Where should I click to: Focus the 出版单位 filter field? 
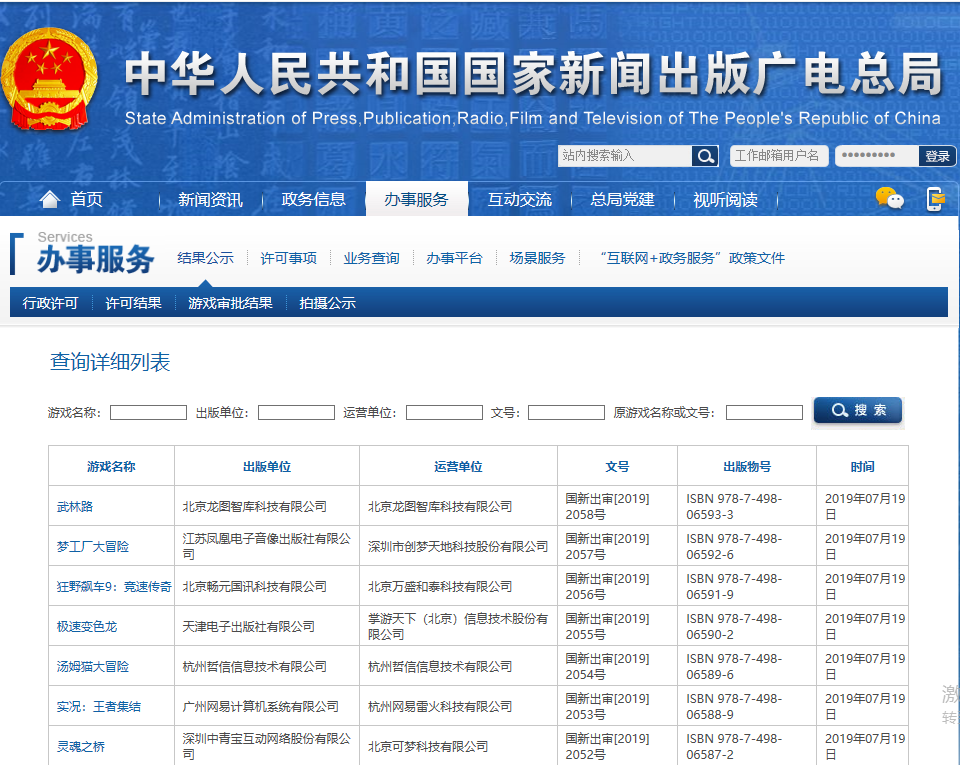[x=296, y=412]
